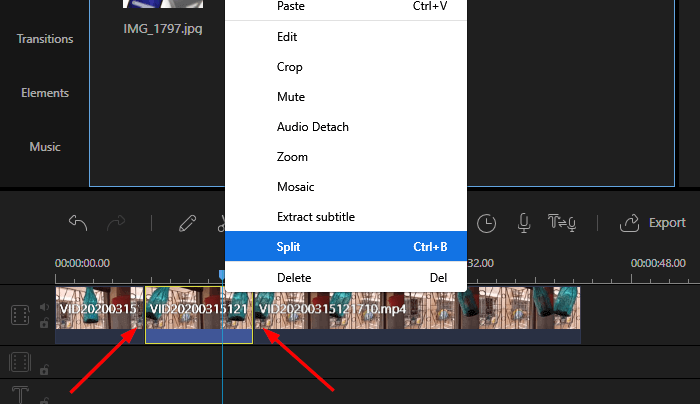Click Mosaic in the context menu
700x404 pixels.
[x=296, y=187]
